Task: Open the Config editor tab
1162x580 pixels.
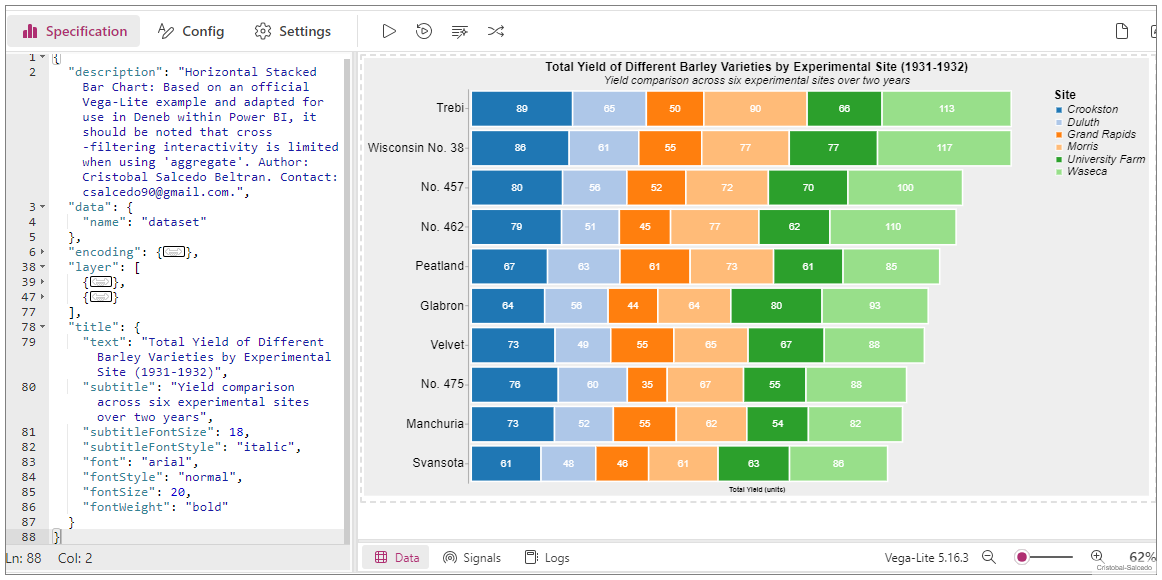Action: pos(191,31)
